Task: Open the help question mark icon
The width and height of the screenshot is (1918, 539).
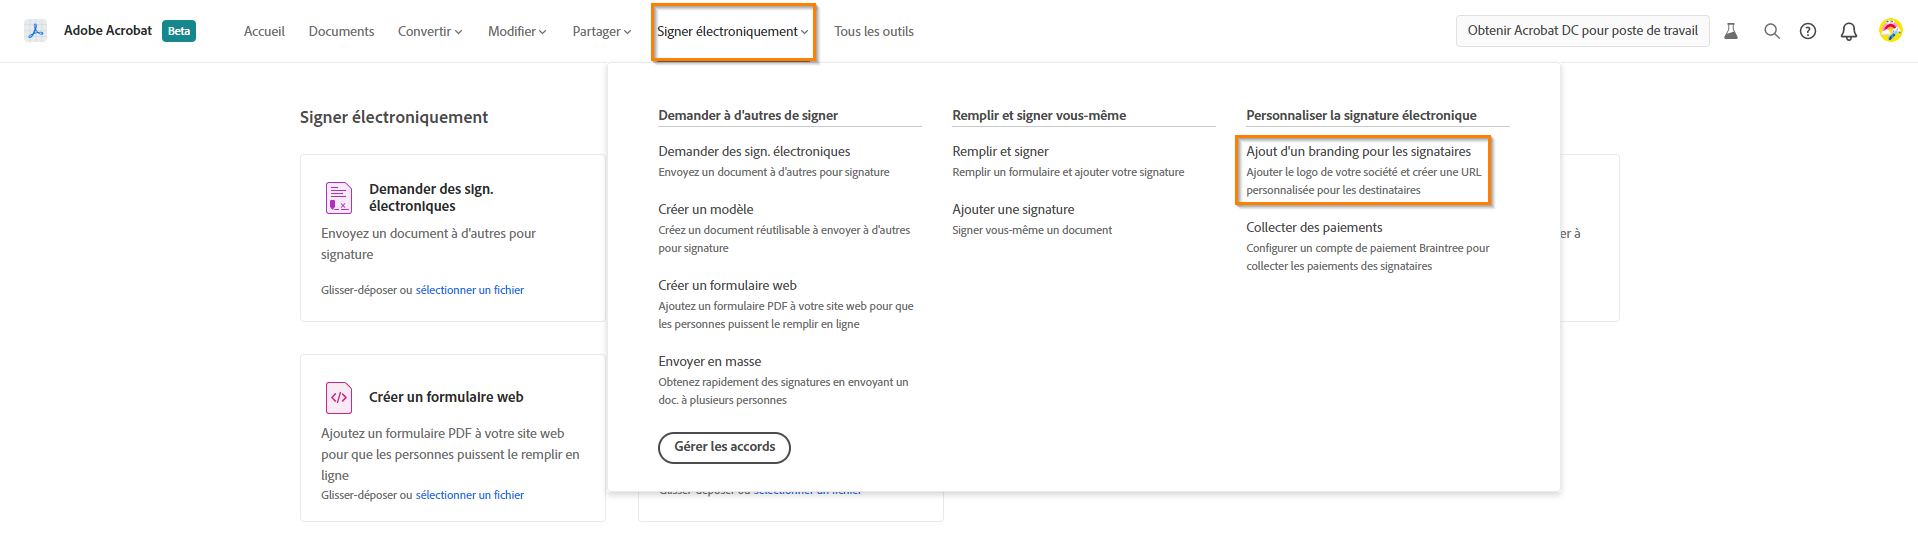Action: (1808, 31)
